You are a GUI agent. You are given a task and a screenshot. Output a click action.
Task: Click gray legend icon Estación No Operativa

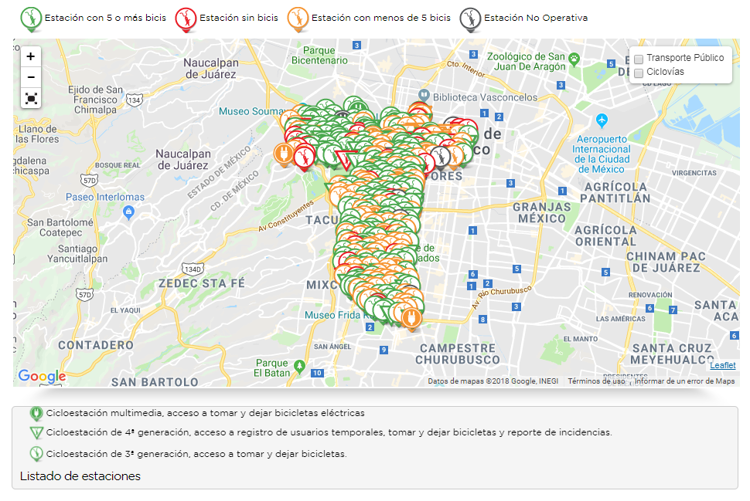(470, 19)
